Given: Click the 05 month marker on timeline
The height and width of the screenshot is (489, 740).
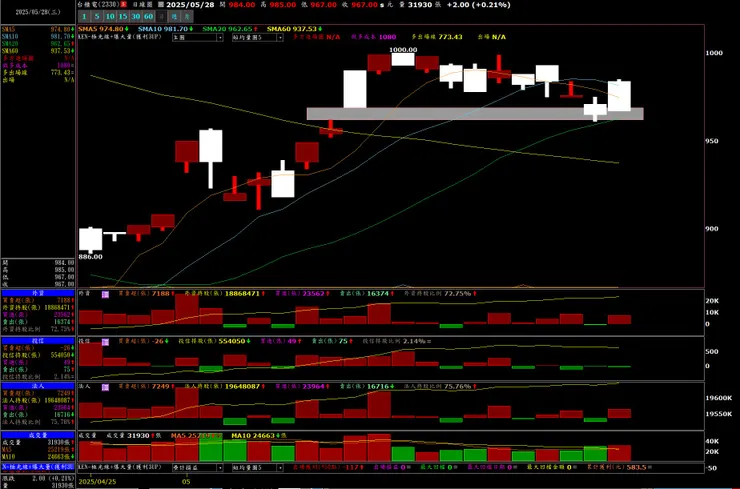Looking at the screenshot, I should (186, 482).
